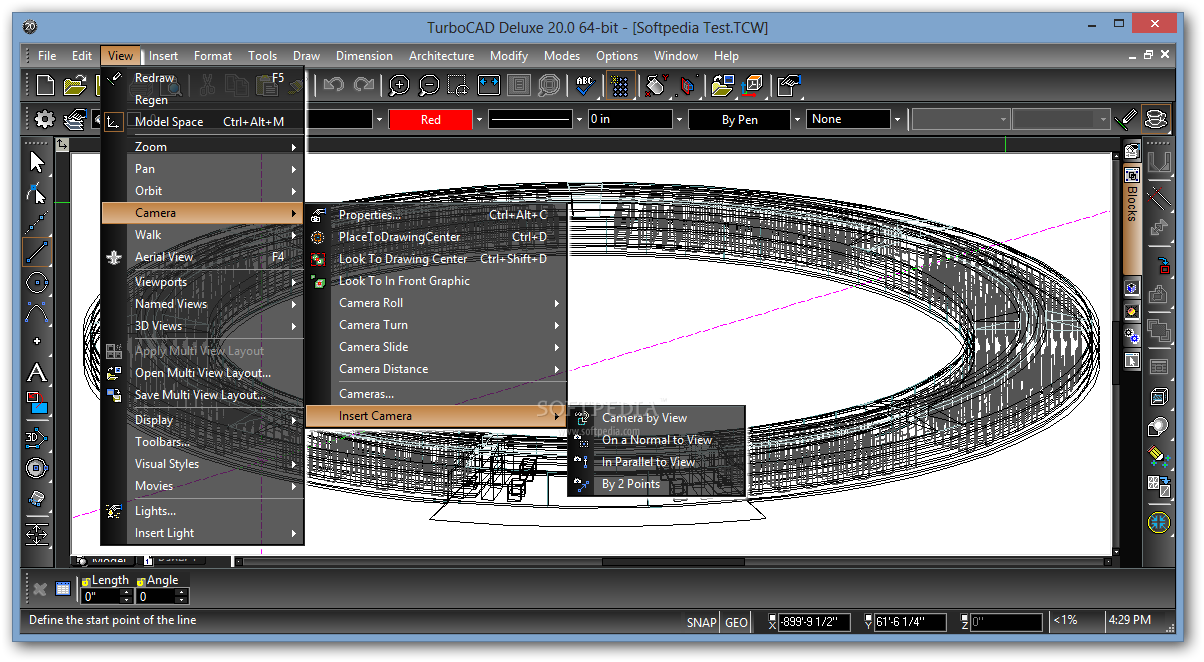Click the Undo arrow icon
Viewport: 1204px width, 662px height.
click(335, 86)
